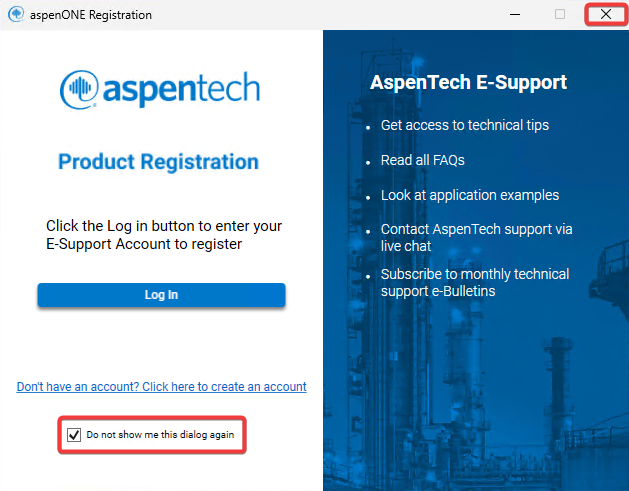The height and width of the screenshot is (491, 629).
Task: Uncheck the 'Do not show me this dialog again' checkbox
Action: point(74,436)
